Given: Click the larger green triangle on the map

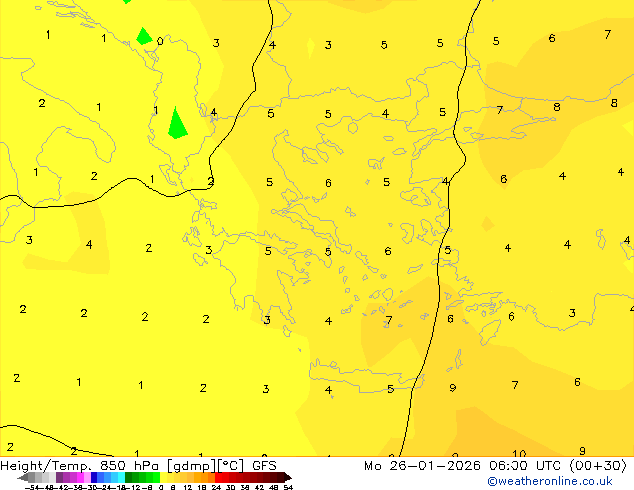Looking at the screenshot, I should point(177,125).
